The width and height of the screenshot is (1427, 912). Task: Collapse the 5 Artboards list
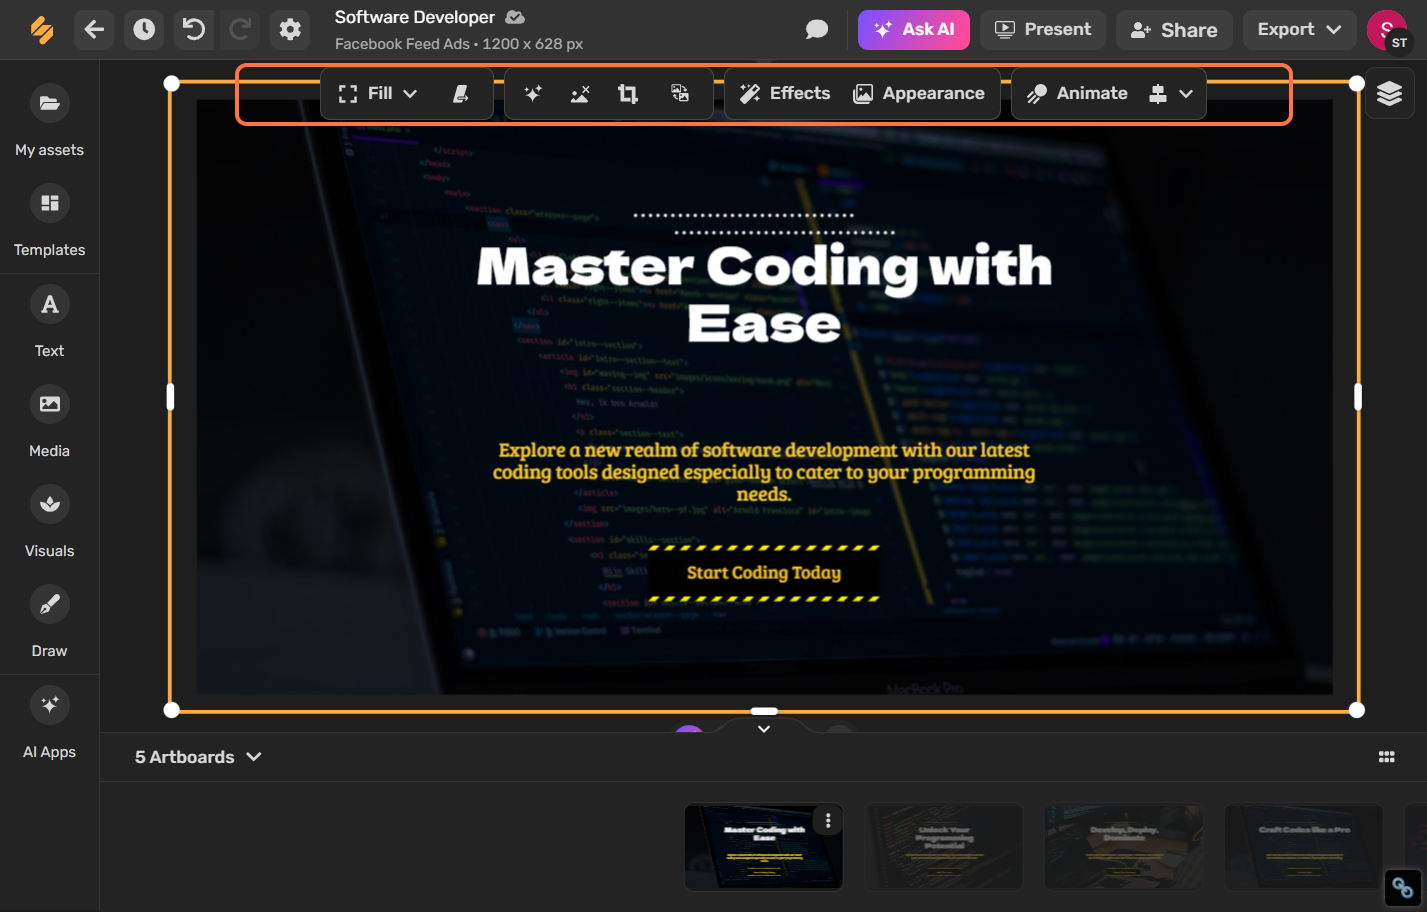click(254, 757)
